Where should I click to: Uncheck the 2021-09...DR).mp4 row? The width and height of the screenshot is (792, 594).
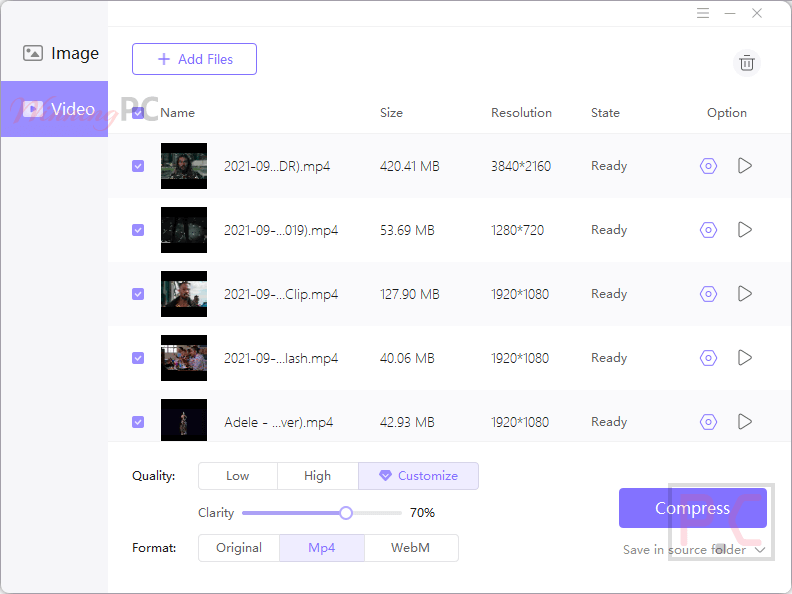tap(138, 166)
